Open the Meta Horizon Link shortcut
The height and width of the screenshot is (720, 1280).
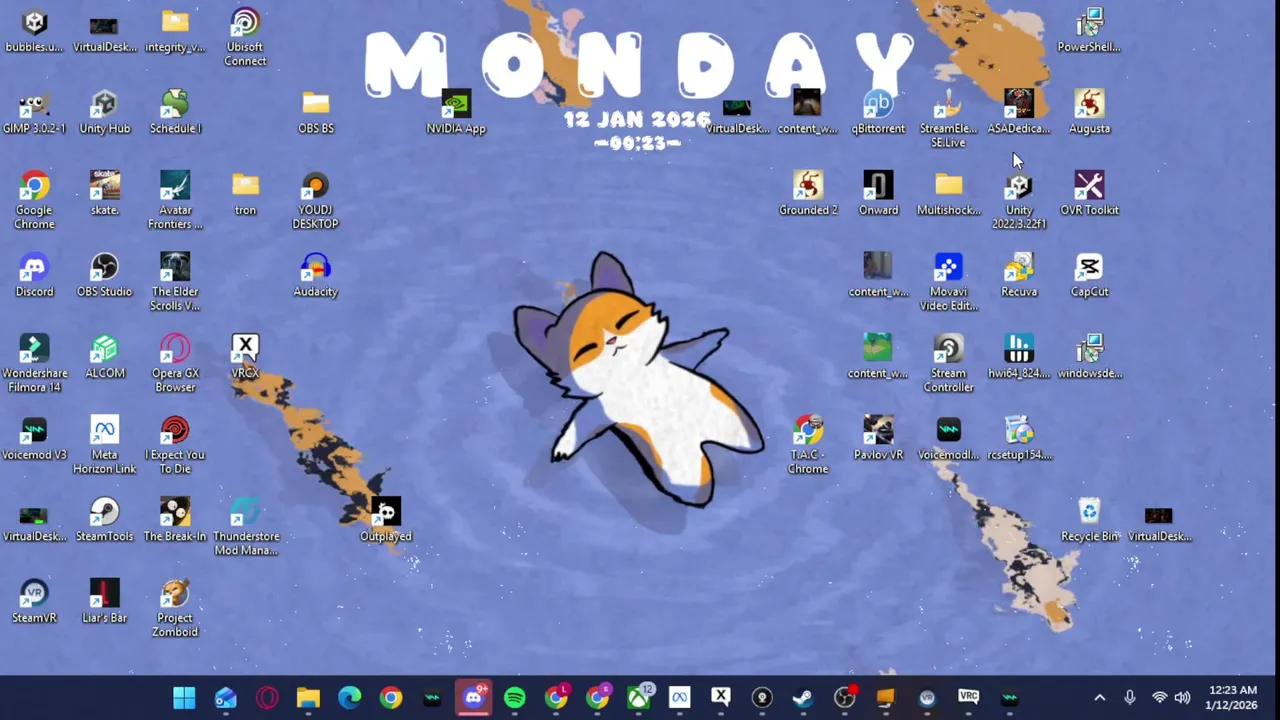[104, 445]
